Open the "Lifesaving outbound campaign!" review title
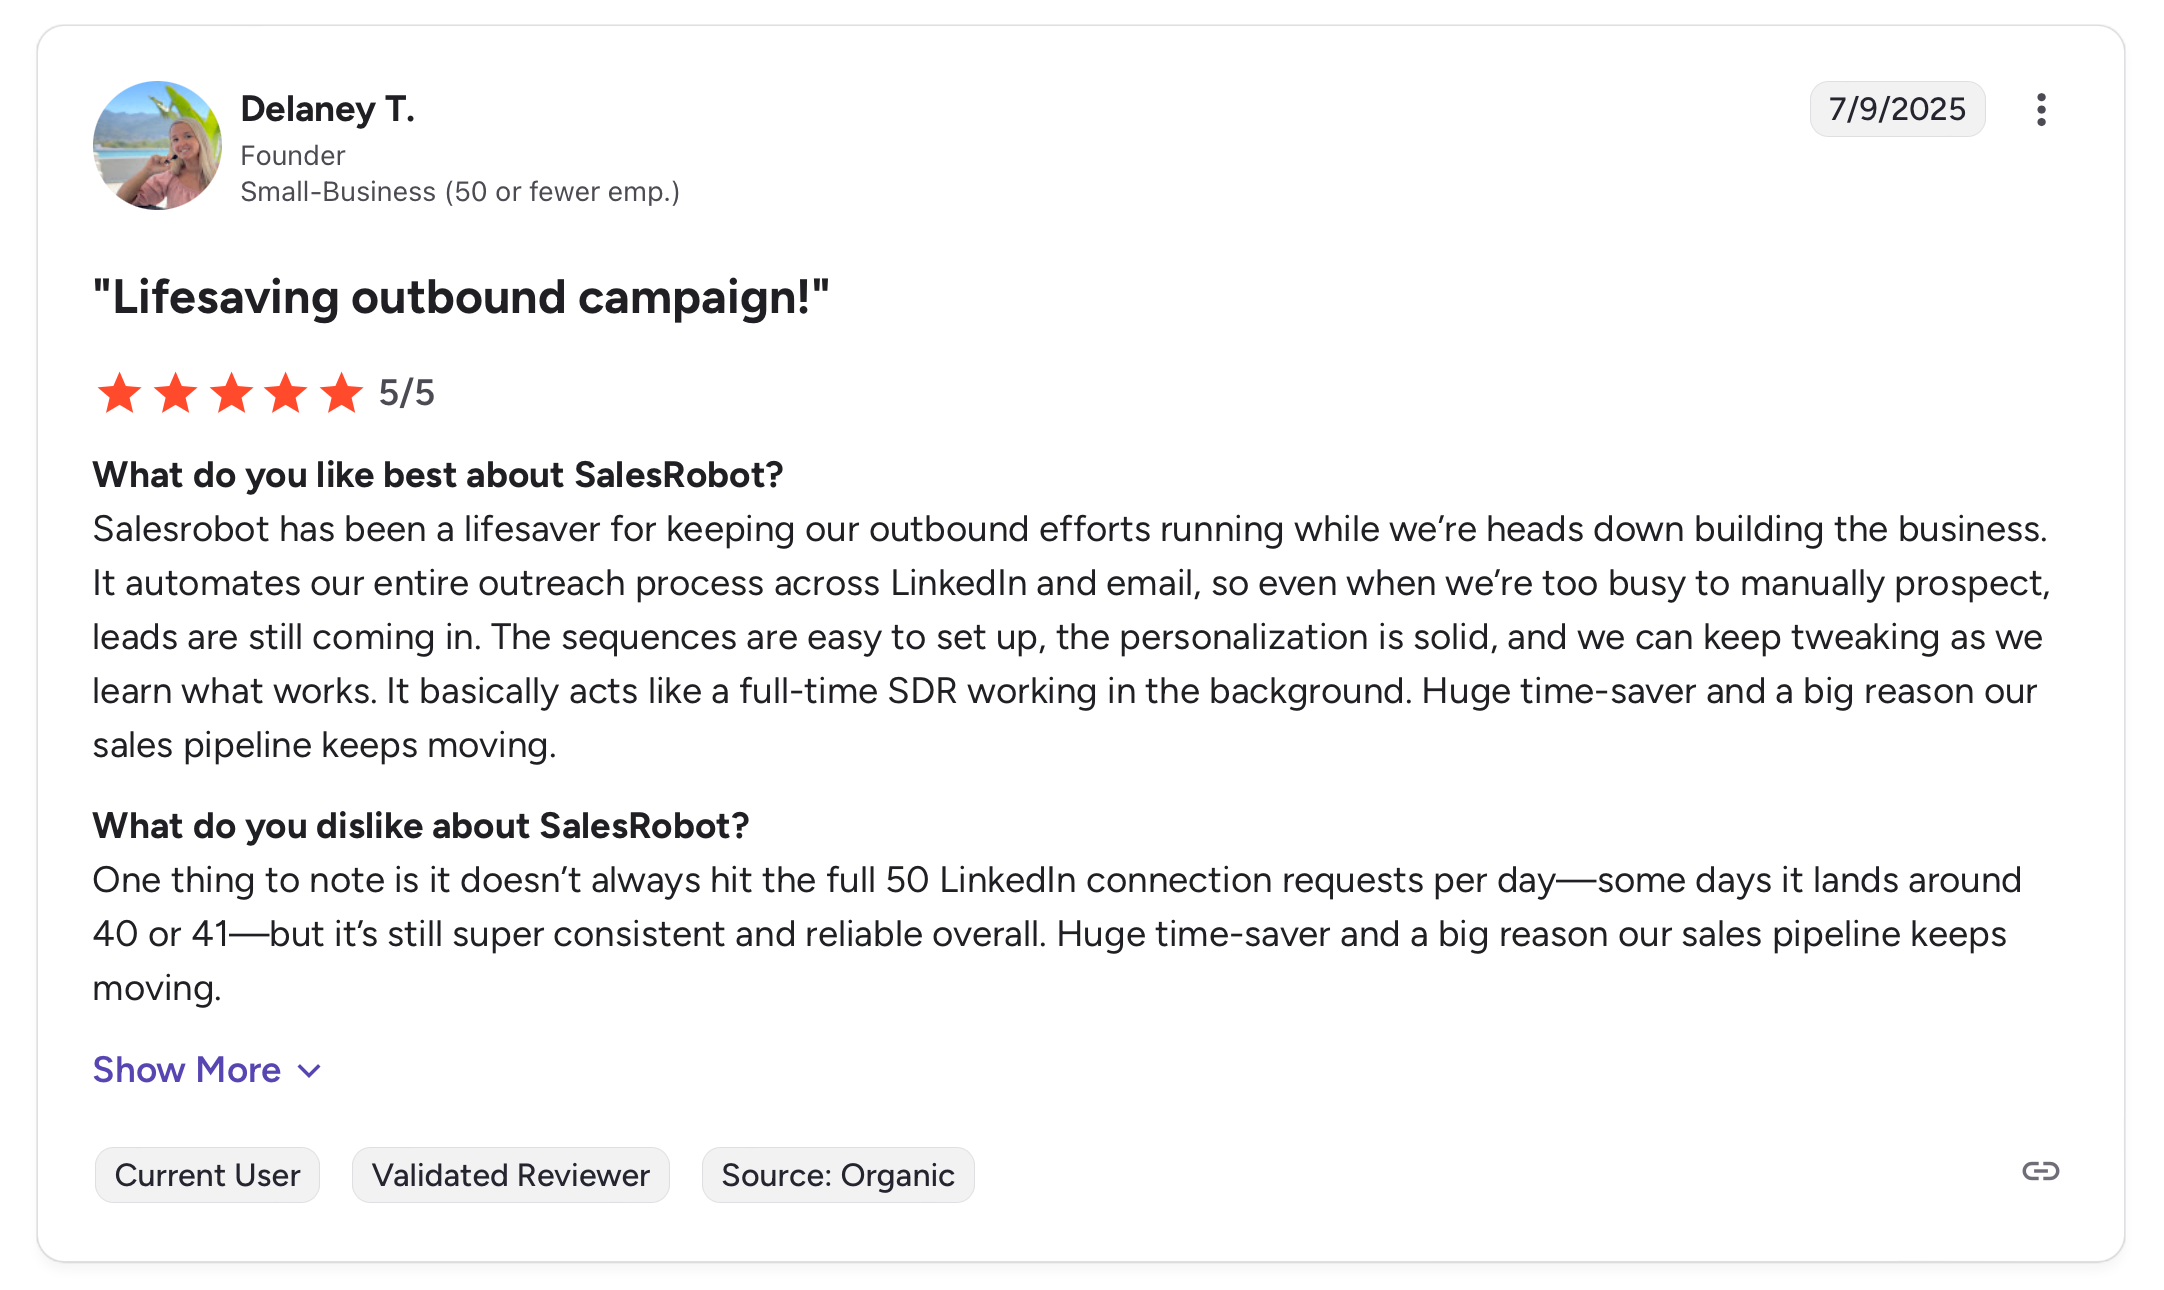Screen dimensions: 2164x1290 coord(461,298)
